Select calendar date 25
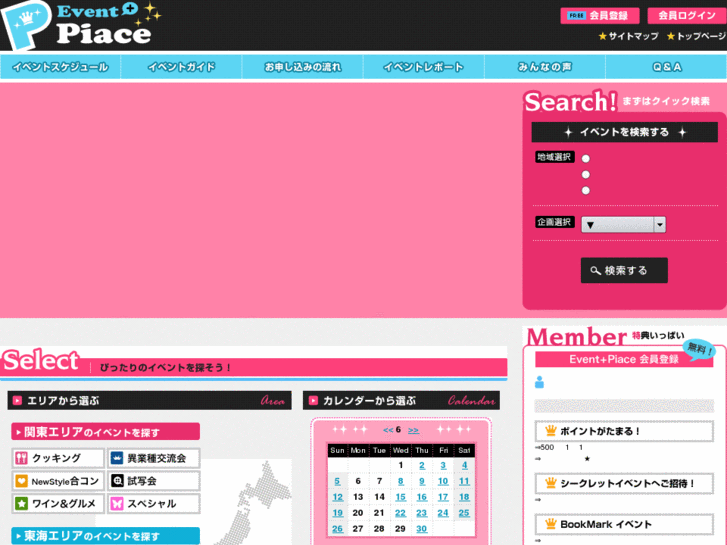The image size is (727, 545). point(464,513)
